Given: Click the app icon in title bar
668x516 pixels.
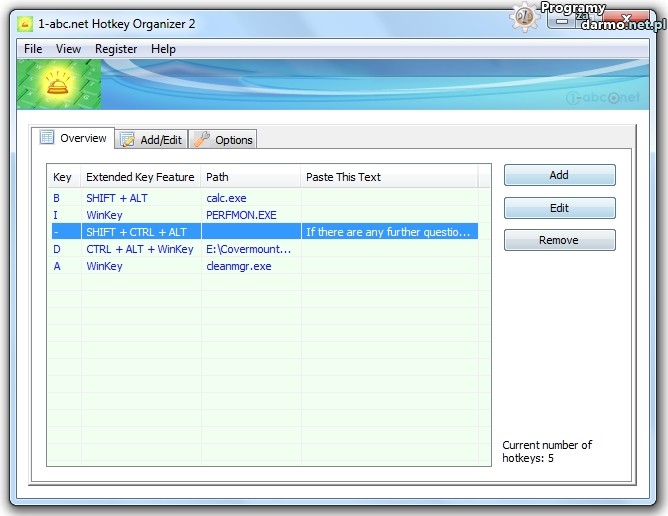Looking at the screenshot, I should click(x=25, y=24).
